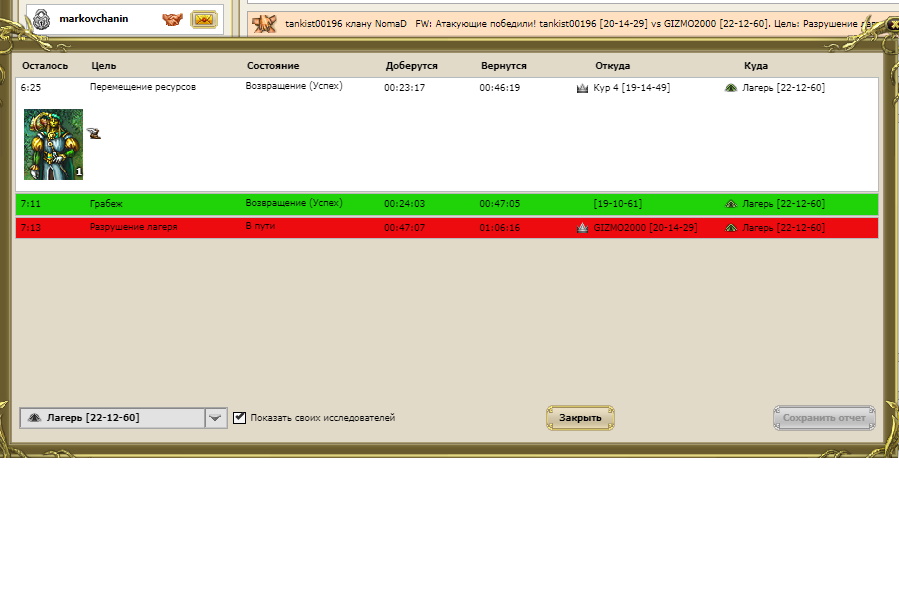Sort by the Состояние column header
Viewport: 899px width, 600px height.
(x=273, y=66)
